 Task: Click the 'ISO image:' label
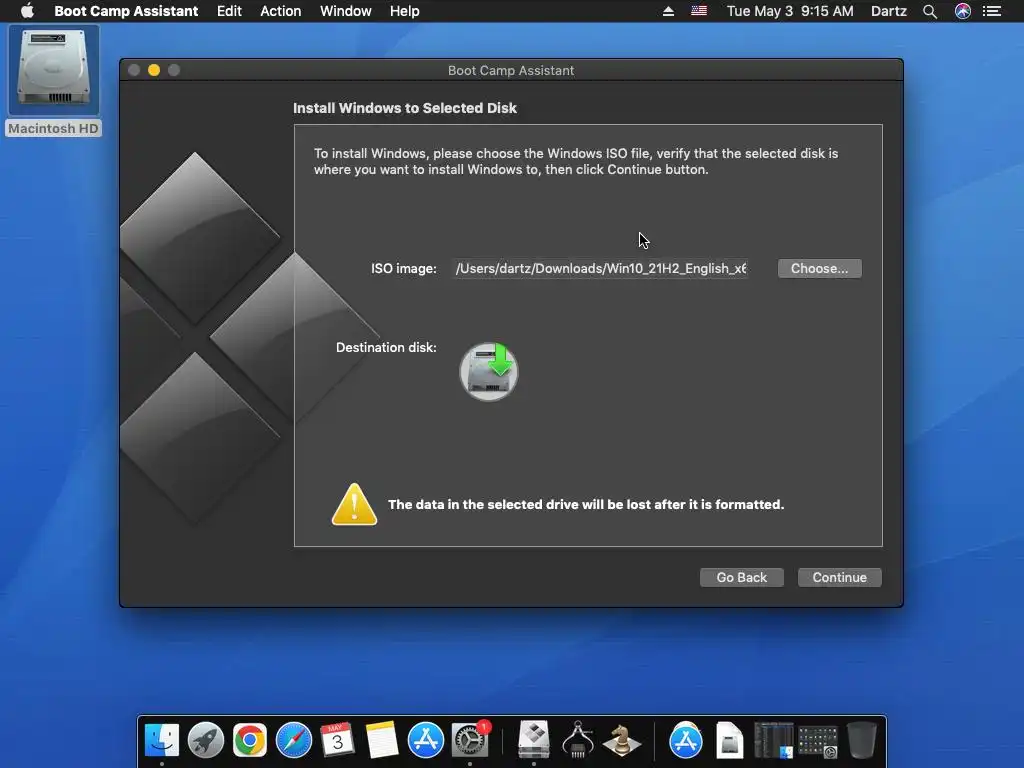[404, 268]
